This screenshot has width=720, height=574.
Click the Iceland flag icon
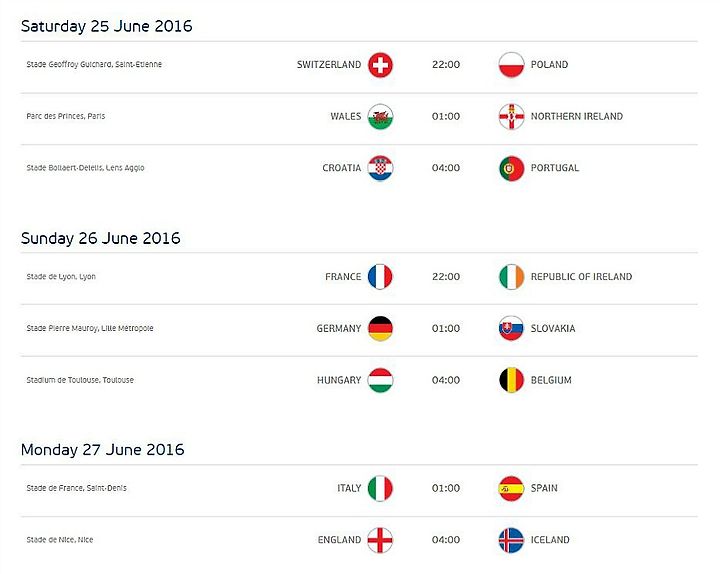coord(511,540)
